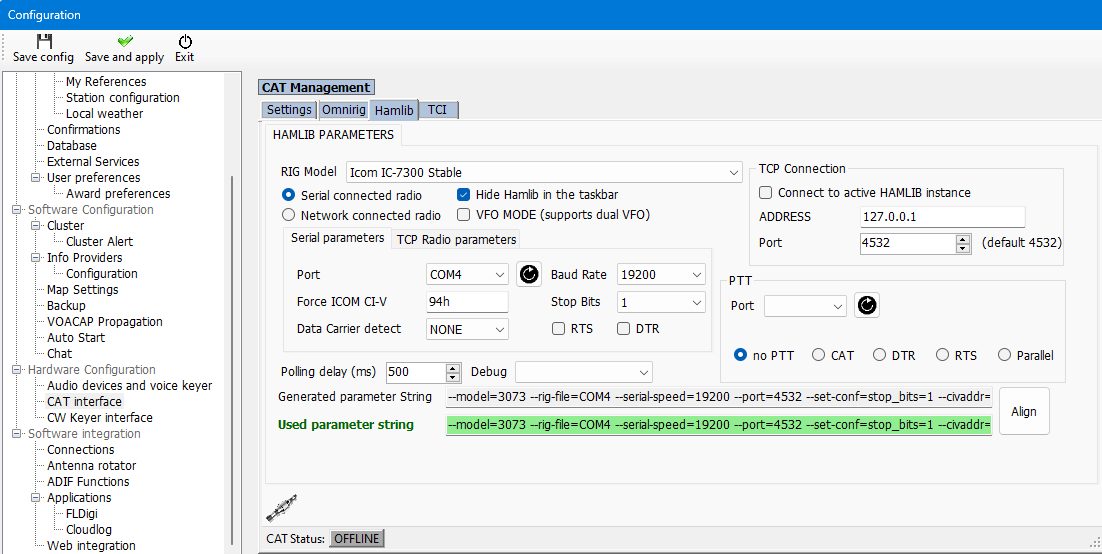Select DTR as PTT method
The height and width of the screenshot is (554, 1102).
click(879, 355)
